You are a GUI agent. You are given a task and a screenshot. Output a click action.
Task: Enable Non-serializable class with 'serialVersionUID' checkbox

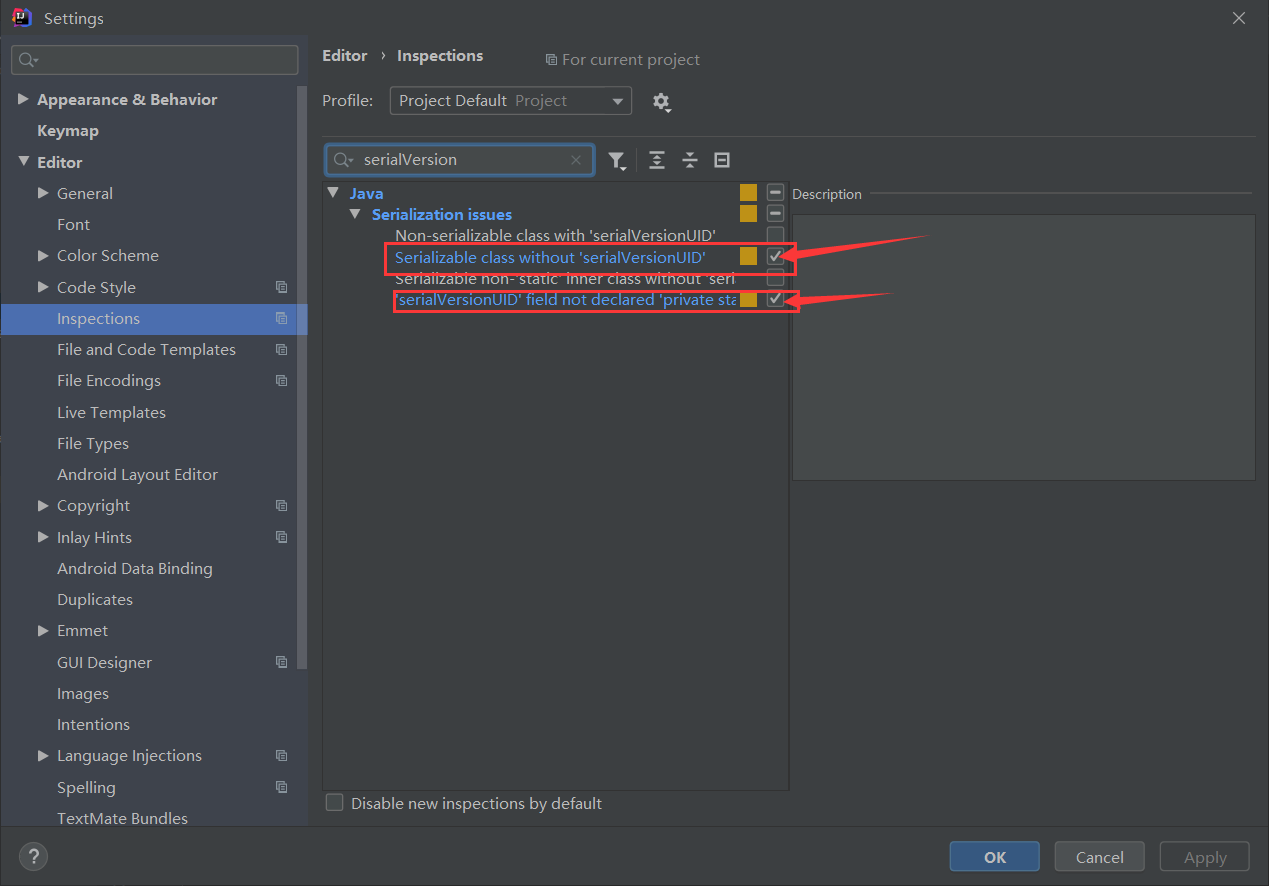point(775,235)
